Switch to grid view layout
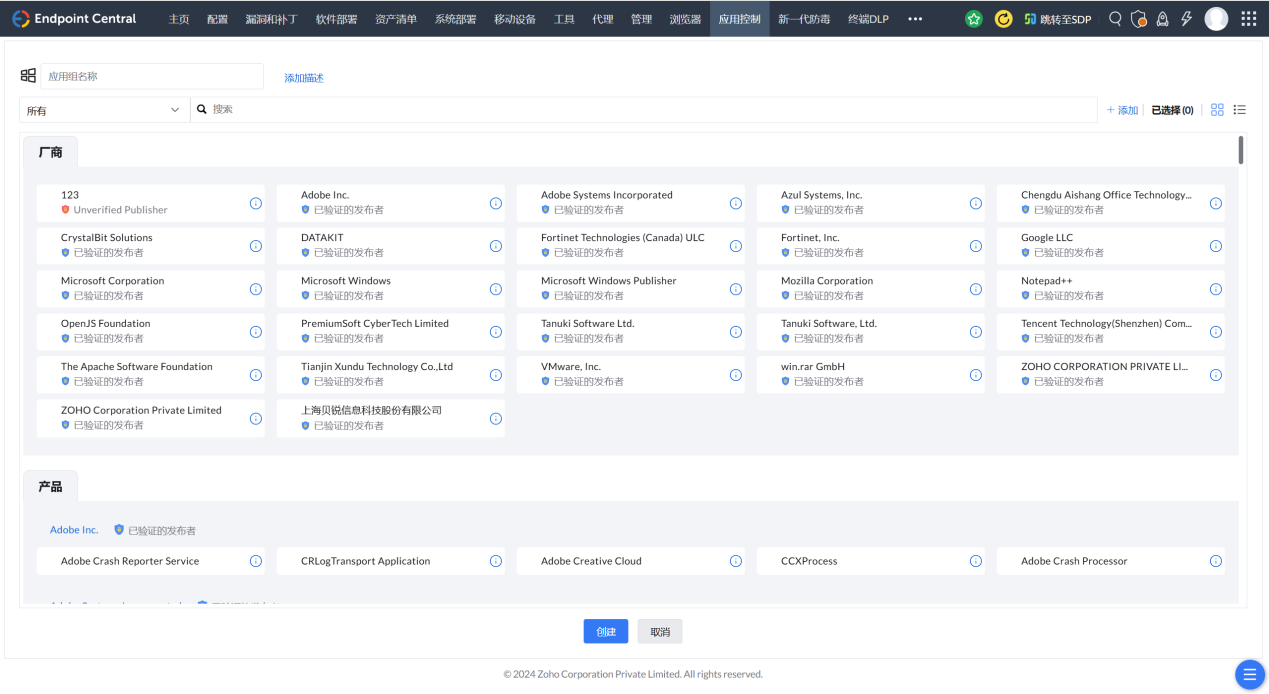The image size is (1269, 694). [1217, 110]
